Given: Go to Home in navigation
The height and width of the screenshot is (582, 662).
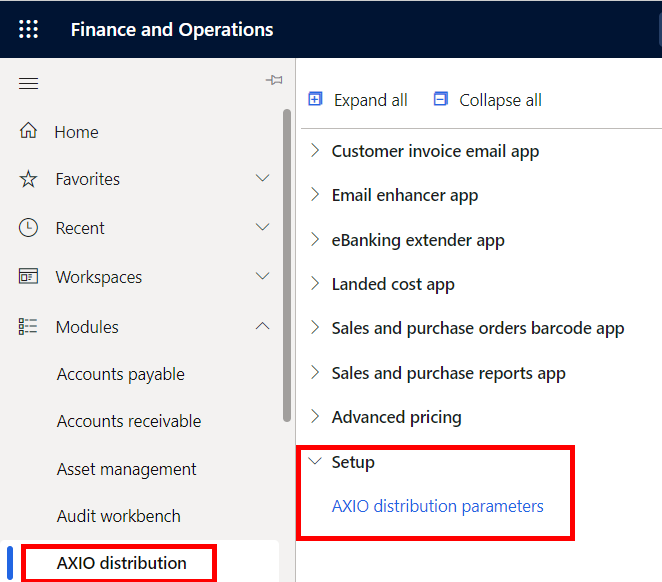Looking at the screenshot, I should (76, 132).
